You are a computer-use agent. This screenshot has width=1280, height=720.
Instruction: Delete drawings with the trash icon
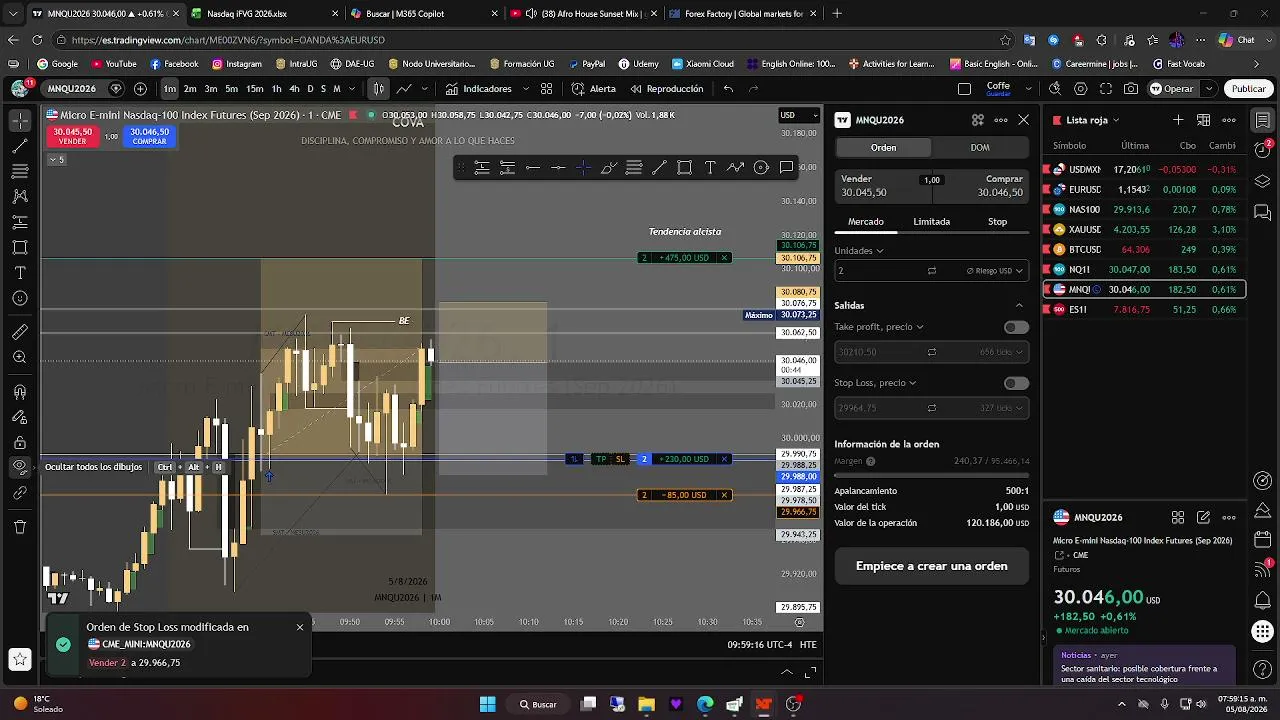[x=20, y=526]
